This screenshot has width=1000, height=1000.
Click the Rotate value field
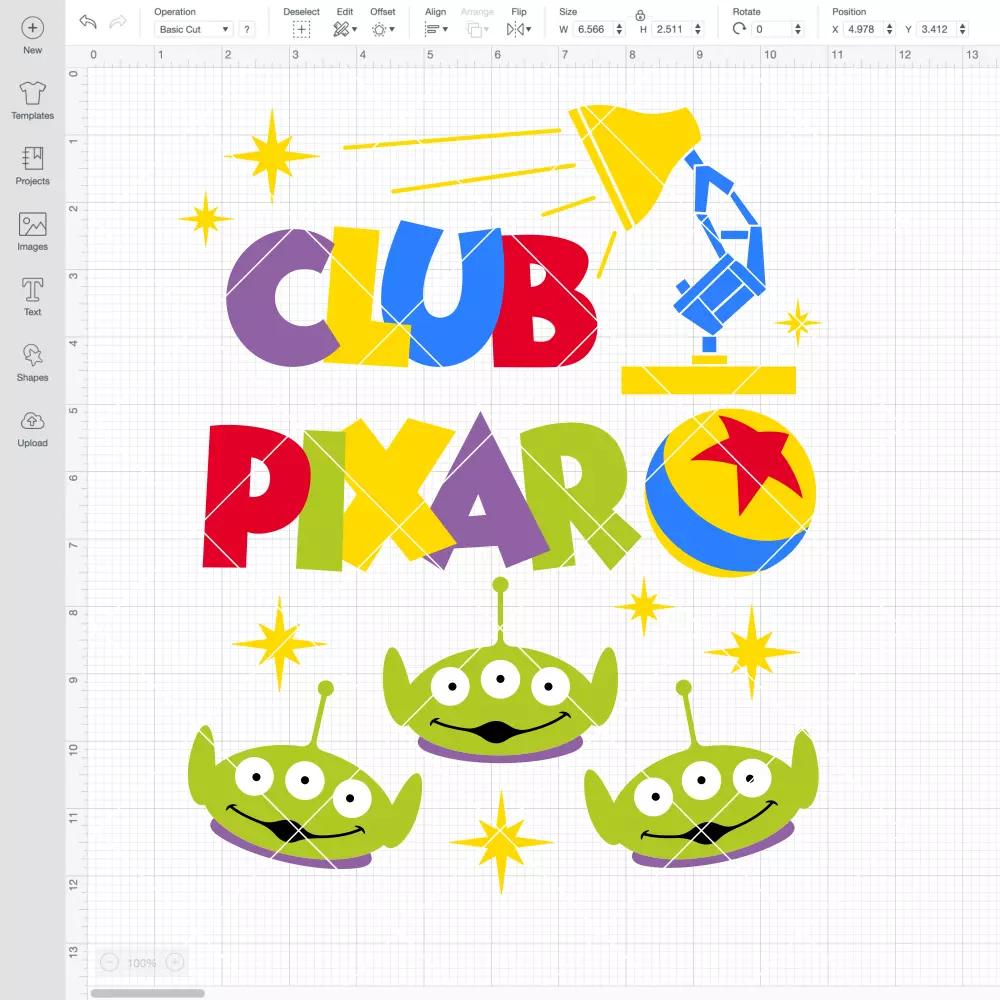coord(772,29)
